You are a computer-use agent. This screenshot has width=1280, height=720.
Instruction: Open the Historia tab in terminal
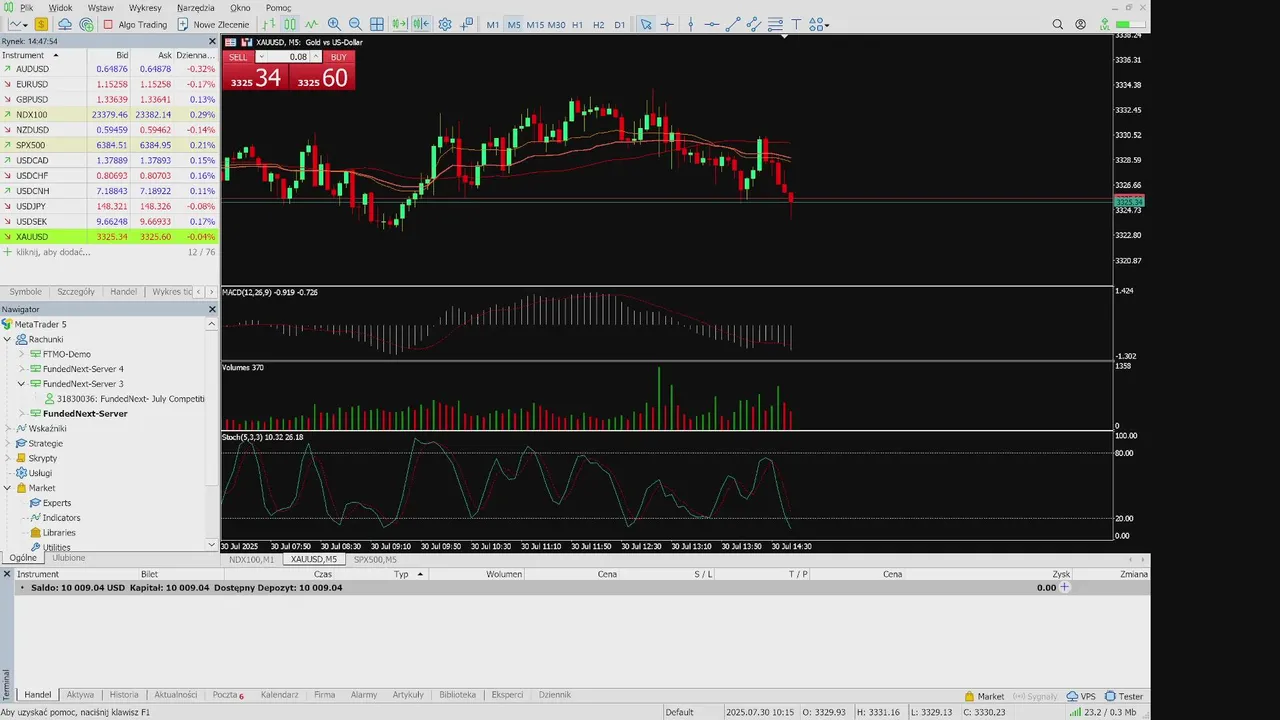[124, 694]
